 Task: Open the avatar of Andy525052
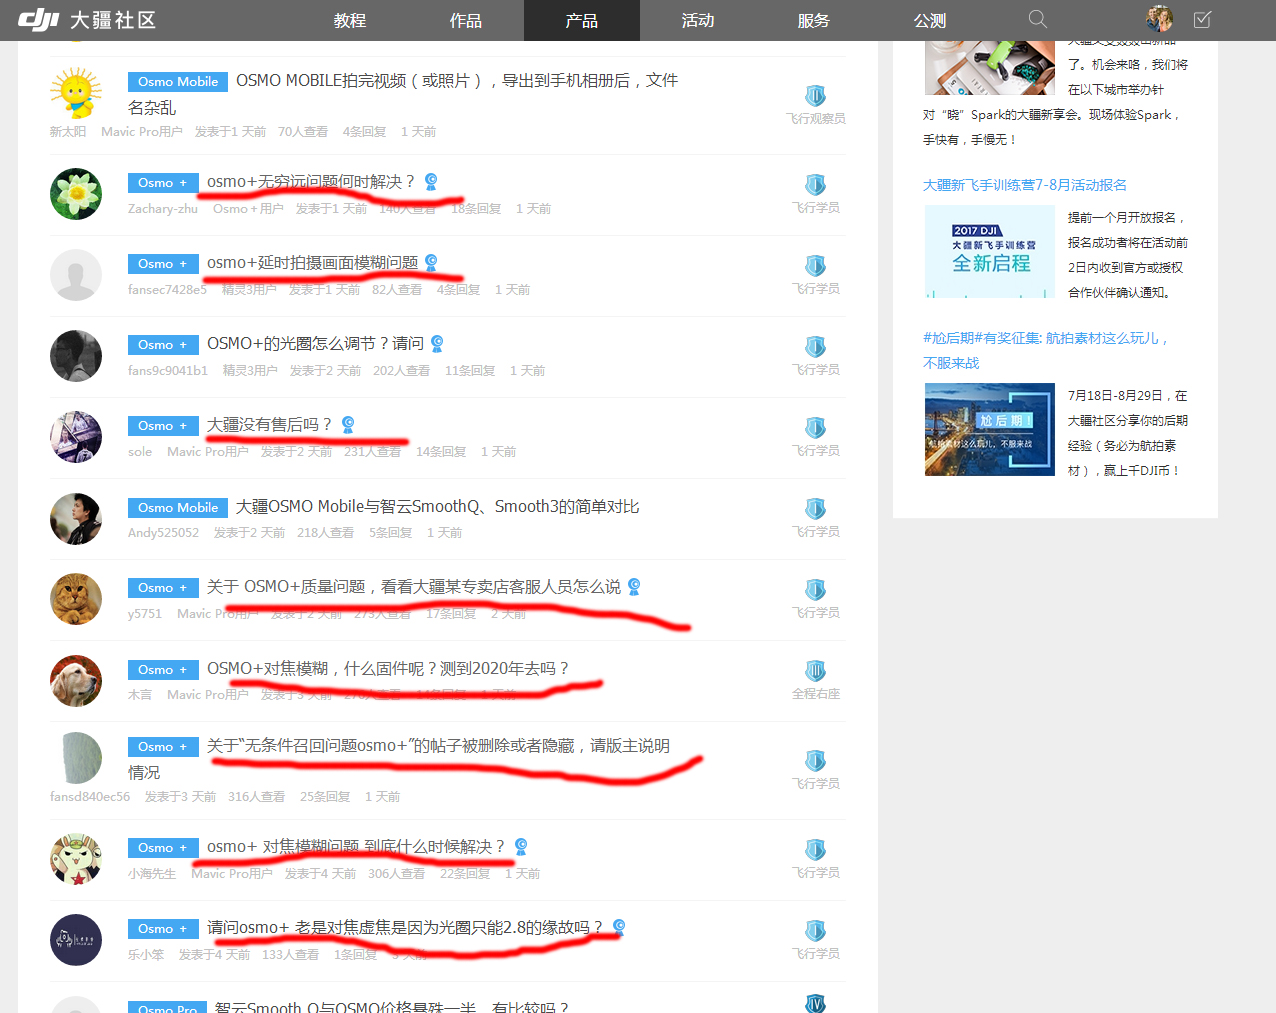pyautogui.click(x=76, y=519)
